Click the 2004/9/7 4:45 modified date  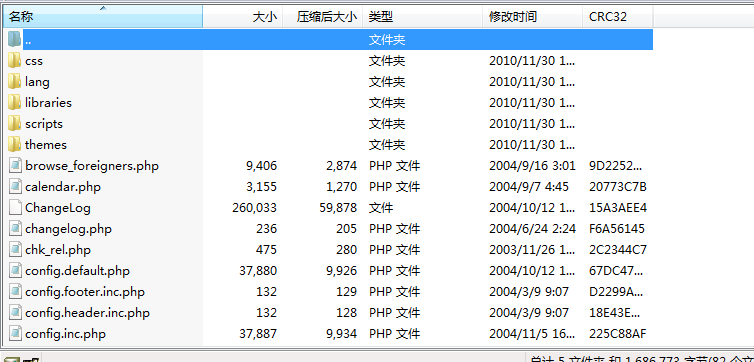coord(529,187)
